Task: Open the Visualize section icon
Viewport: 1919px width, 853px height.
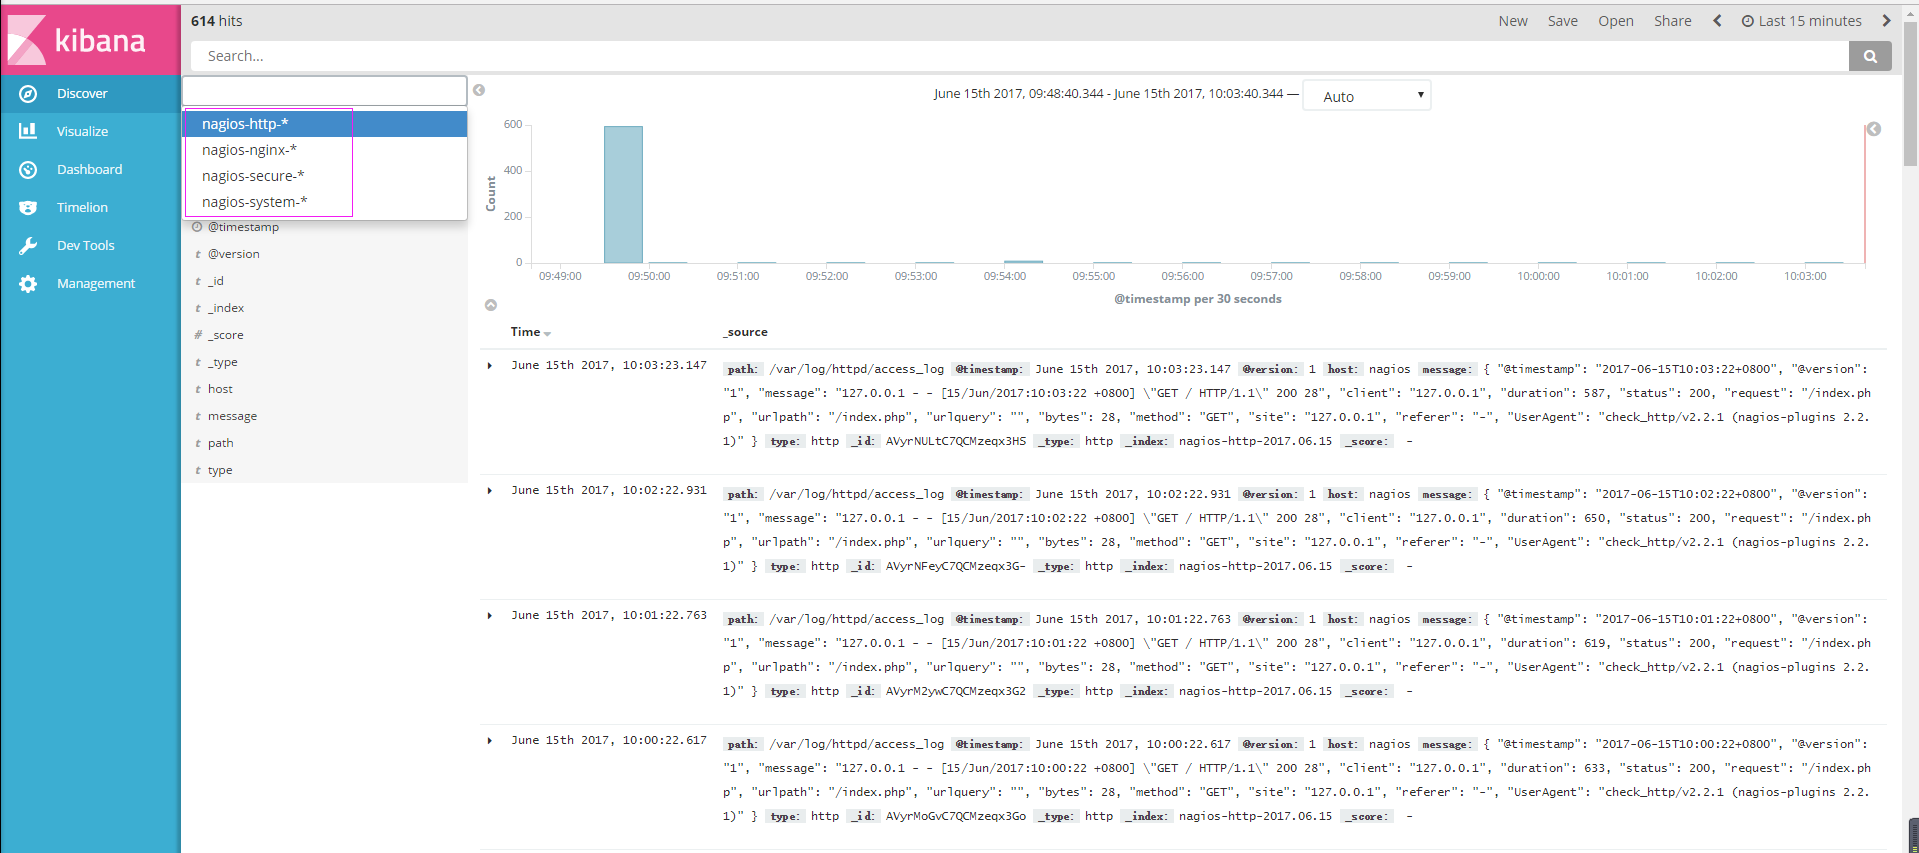Action: pos(28,131)
